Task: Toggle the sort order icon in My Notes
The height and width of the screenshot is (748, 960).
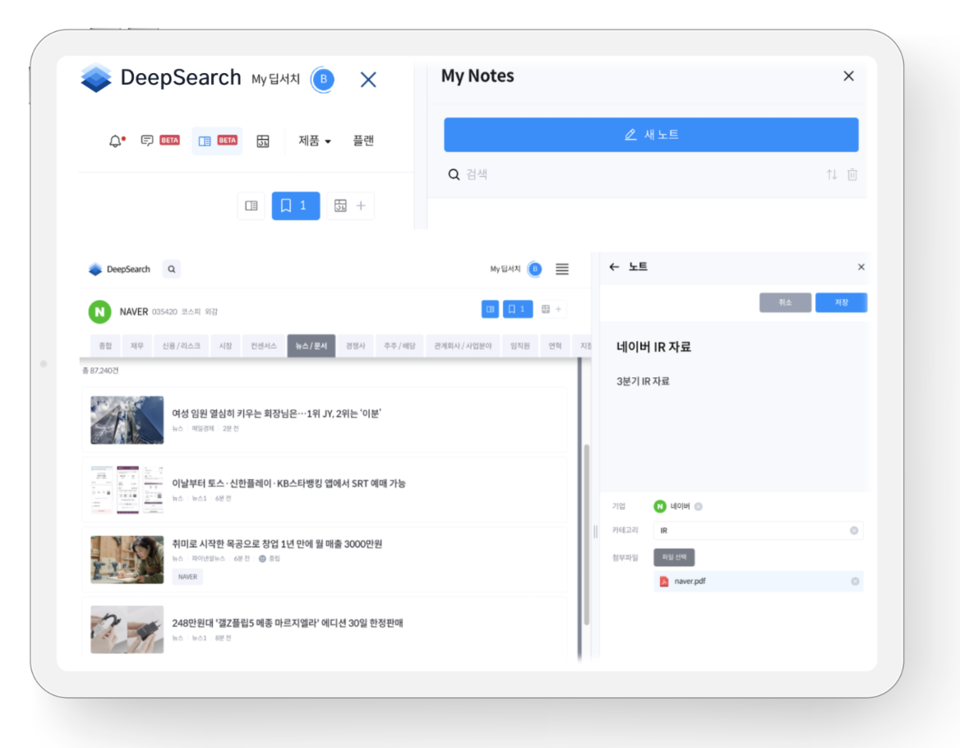Action: tap(829, 173)
